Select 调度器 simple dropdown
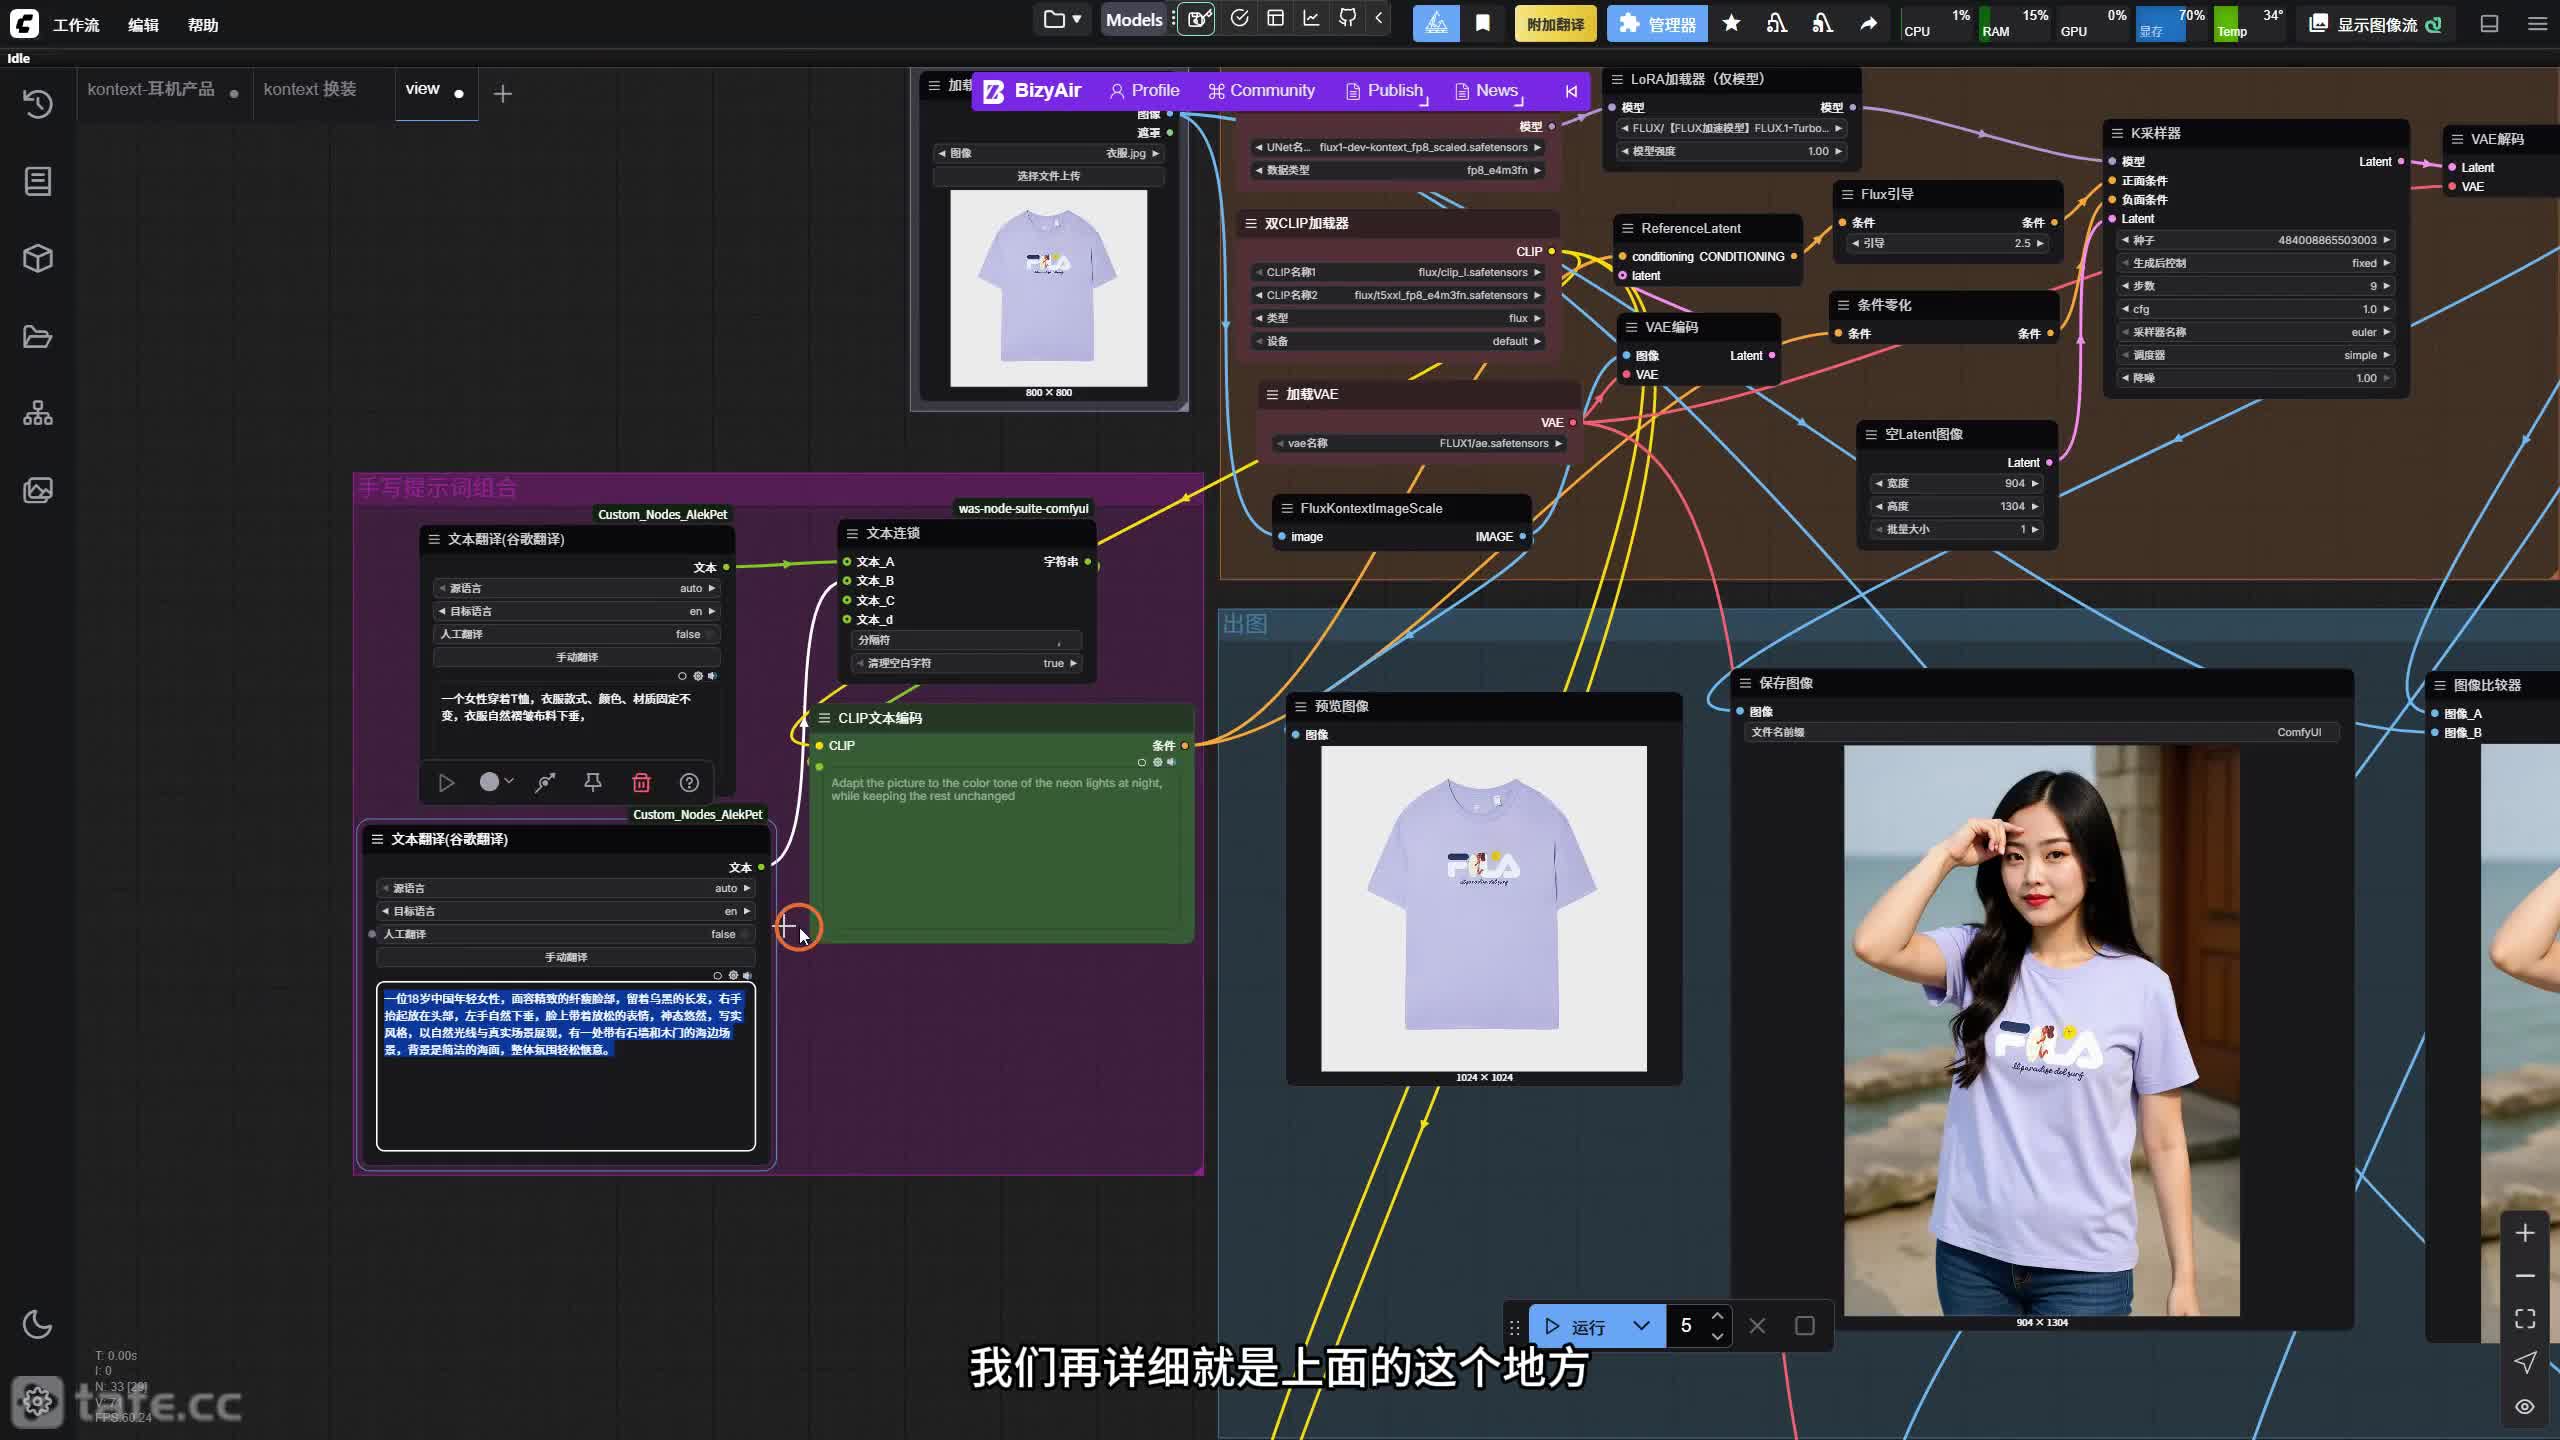Screen dimensions: 2560x1440 [2255, 355]
